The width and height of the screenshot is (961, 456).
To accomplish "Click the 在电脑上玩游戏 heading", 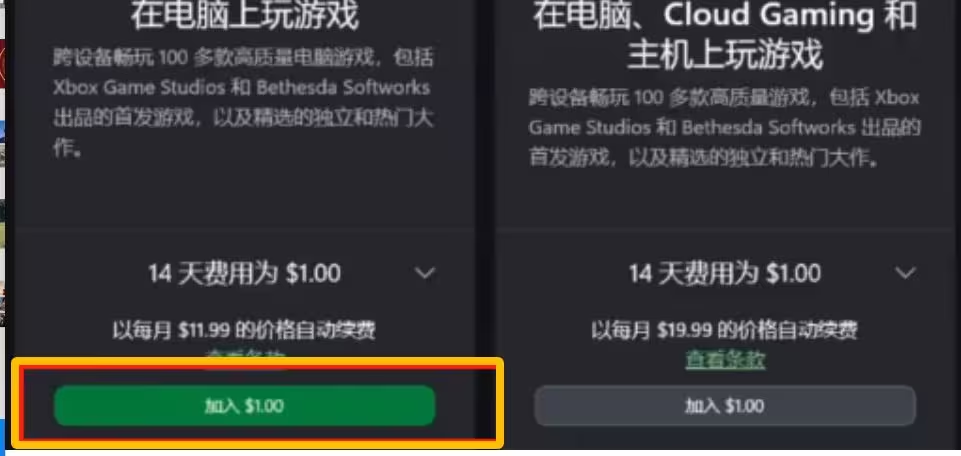I will [245, 16].
